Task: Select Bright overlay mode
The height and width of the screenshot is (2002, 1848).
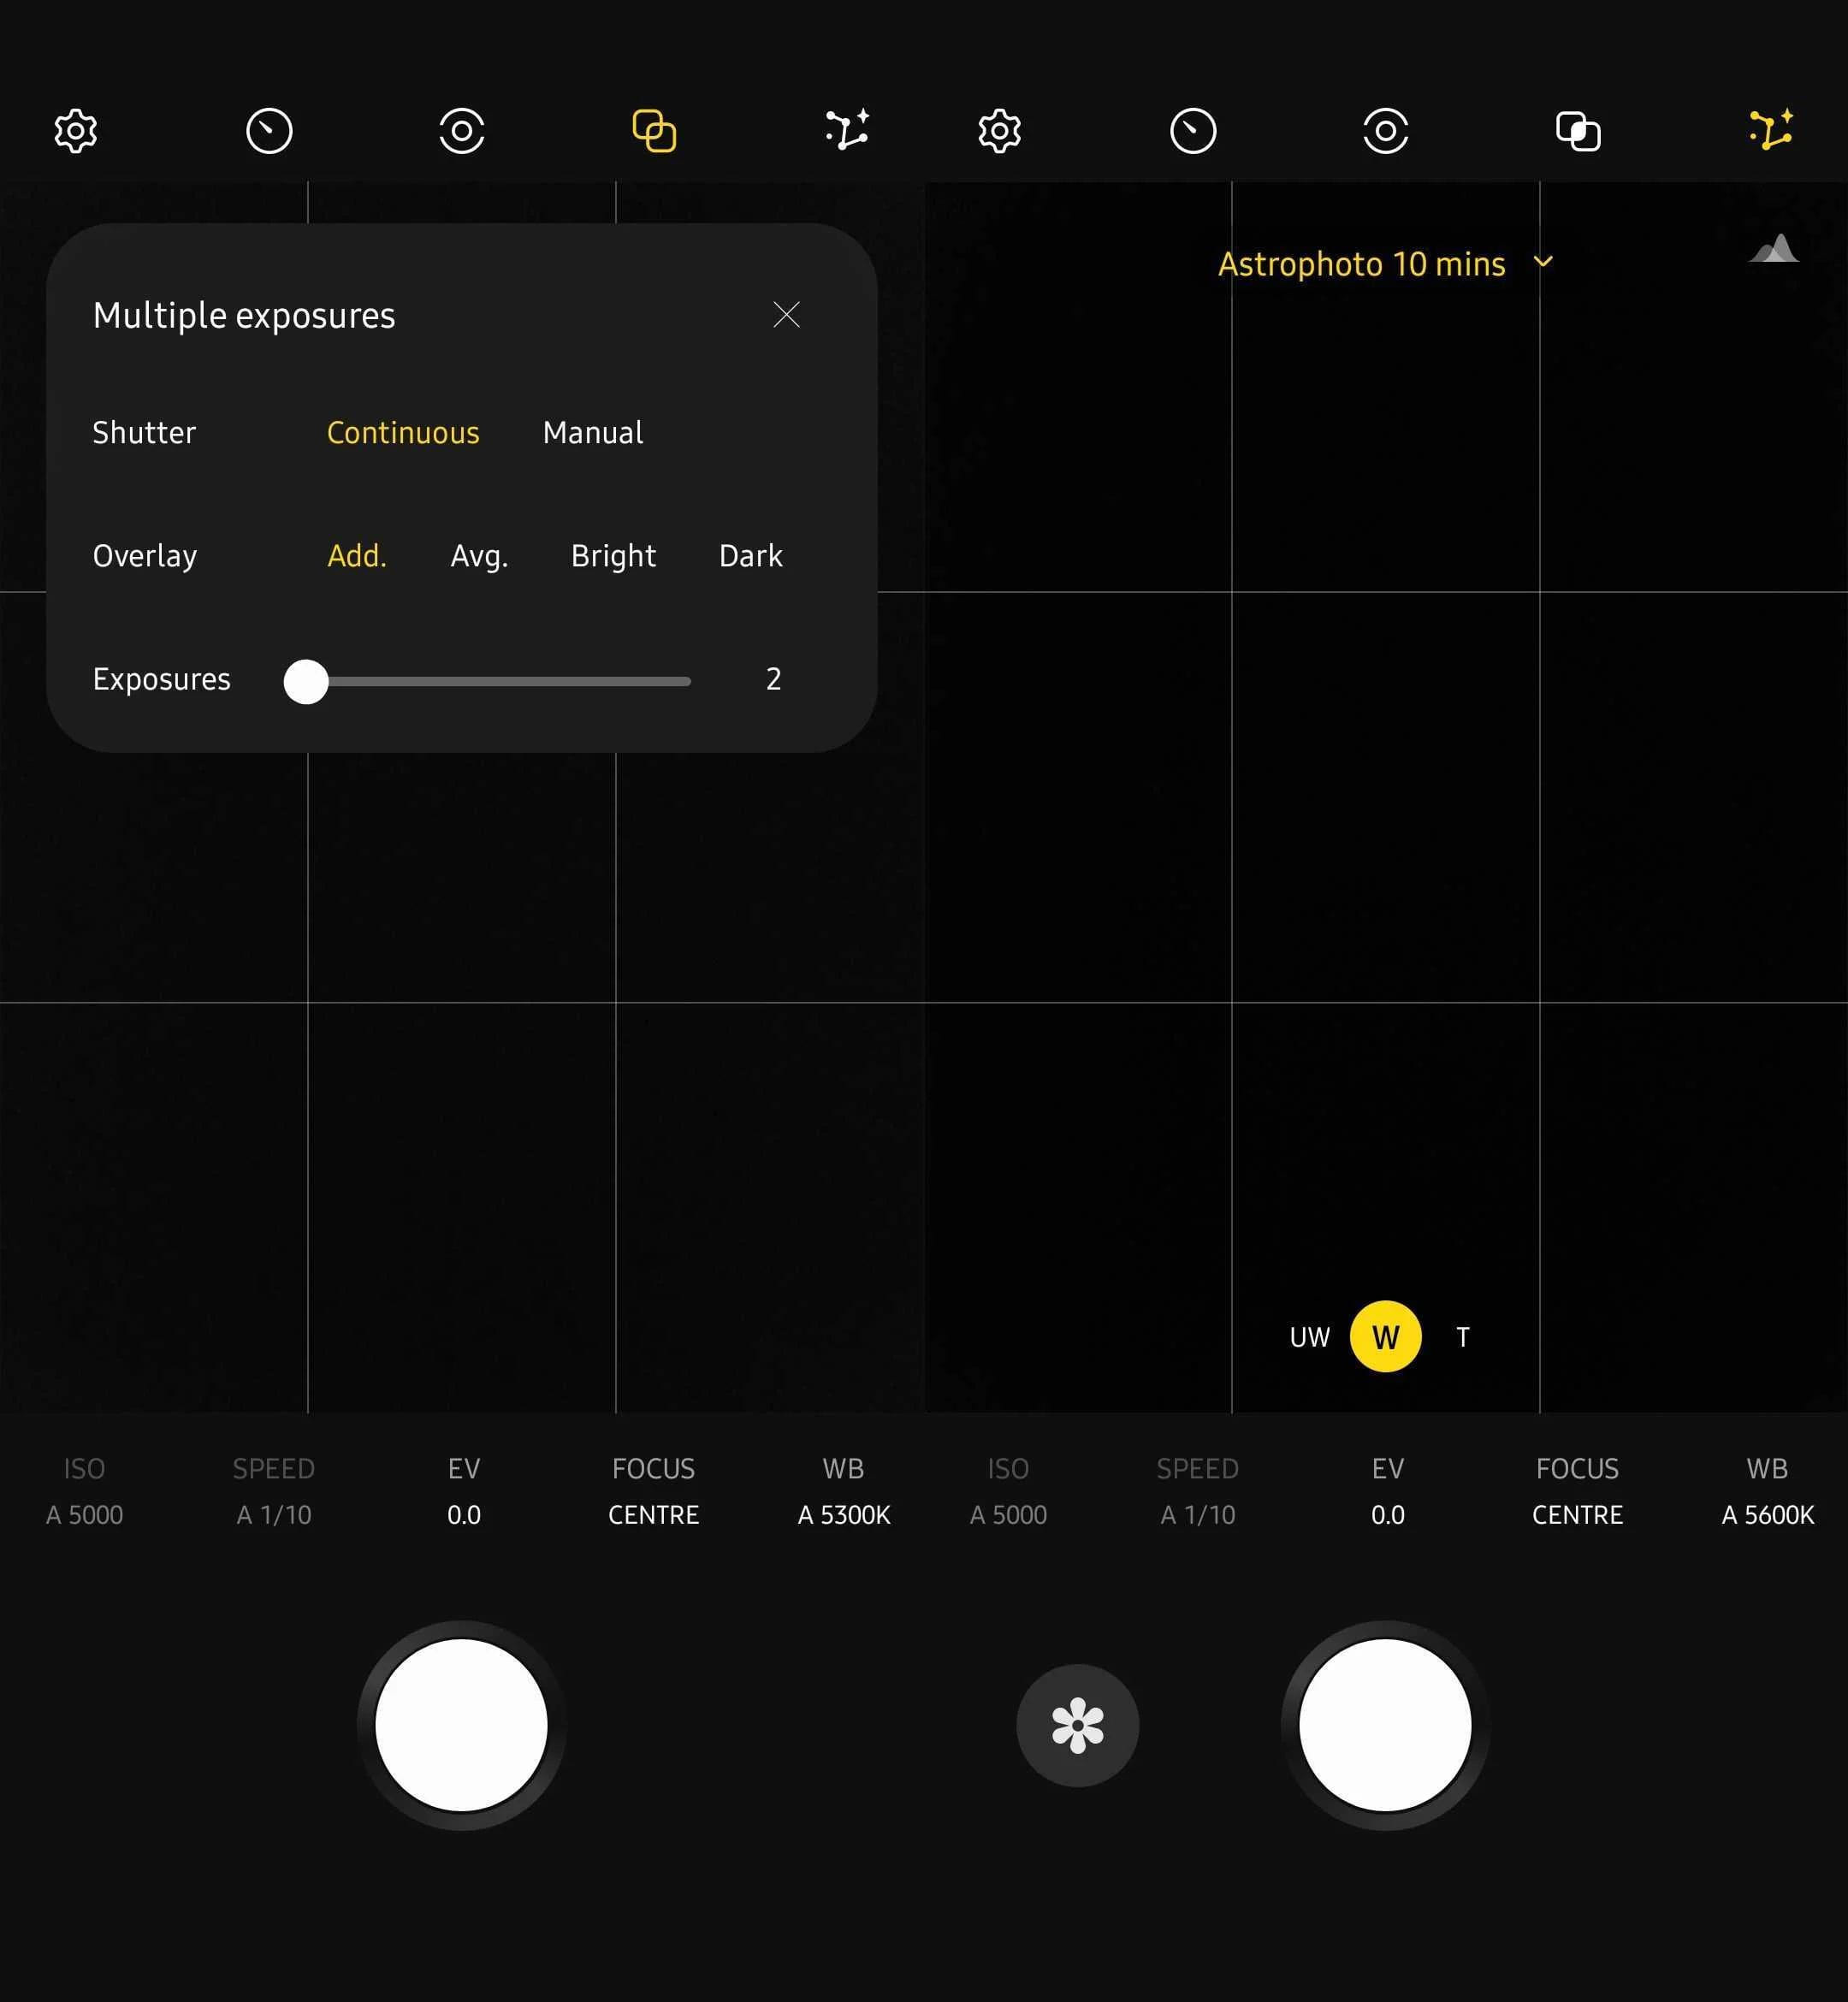Action: pos(613,556)
